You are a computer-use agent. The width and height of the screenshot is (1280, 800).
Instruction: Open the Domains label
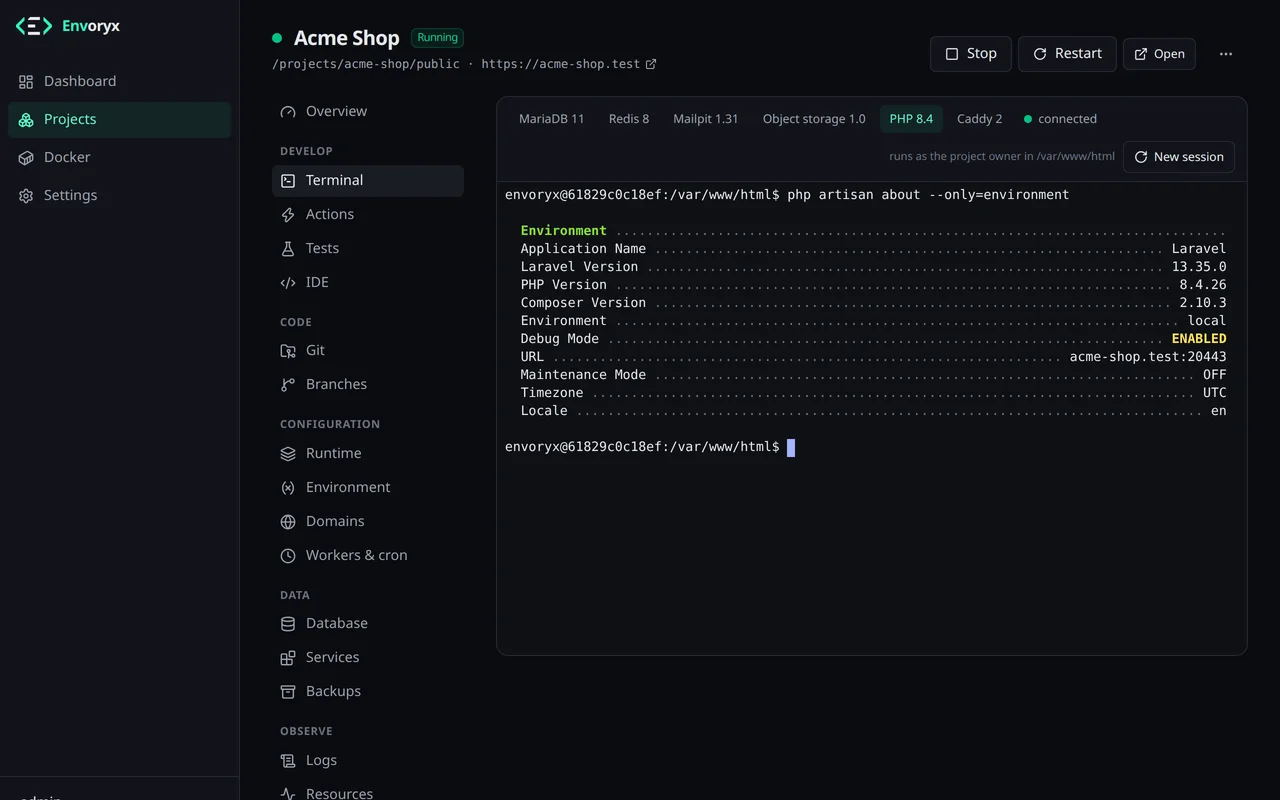click(335, 521)
